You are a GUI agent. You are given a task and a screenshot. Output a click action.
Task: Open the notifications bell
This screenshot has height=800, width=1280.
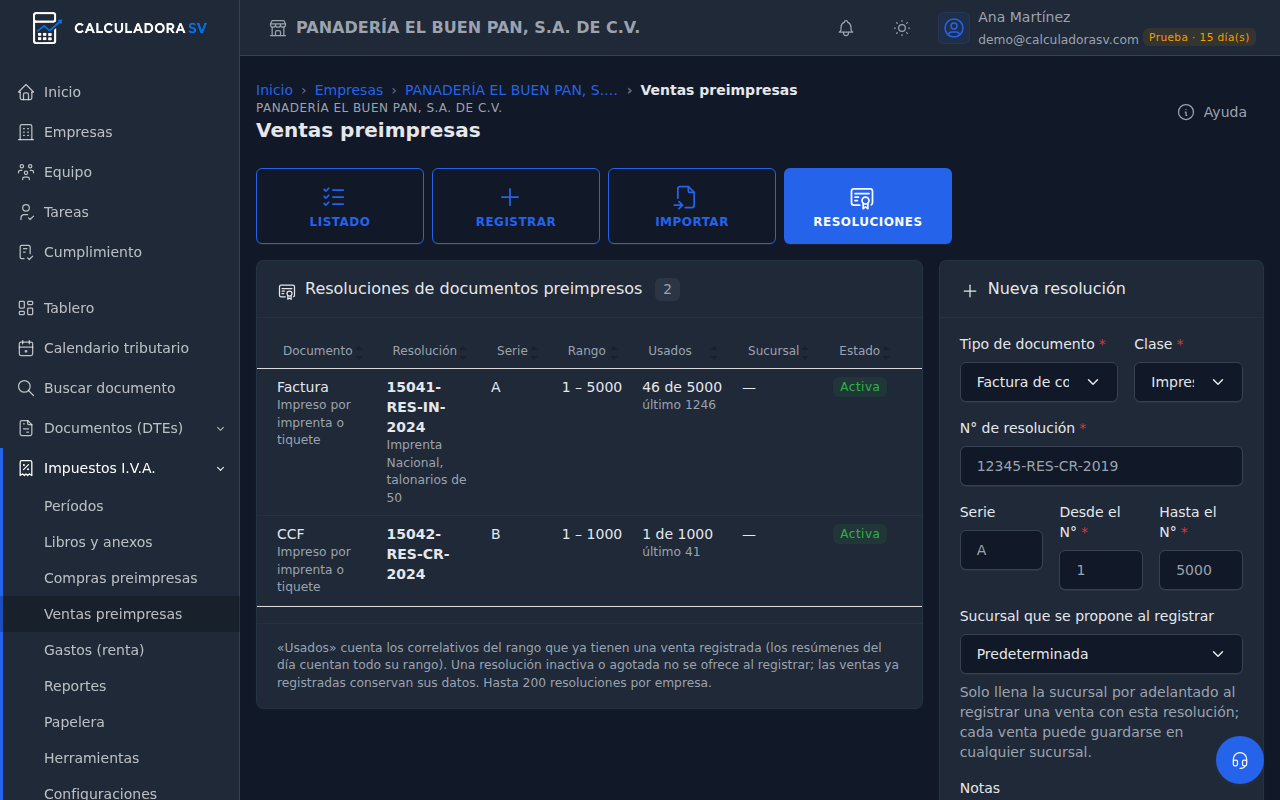[846, 28]
